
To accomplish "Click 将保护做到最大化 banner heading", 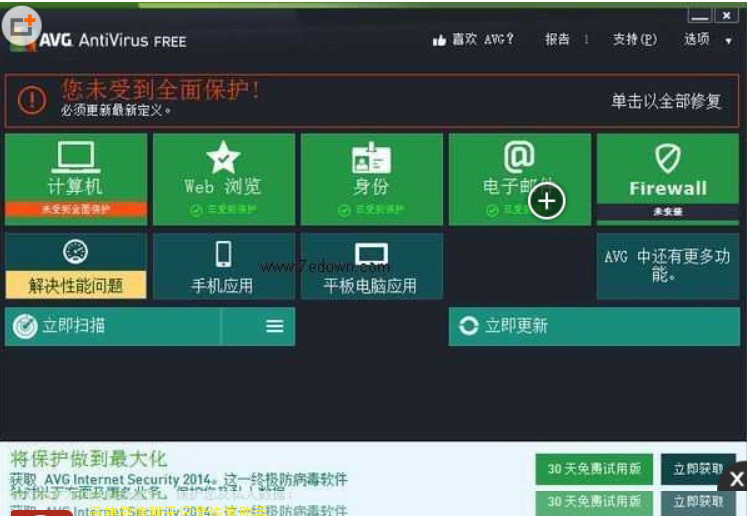I will 89,459.
